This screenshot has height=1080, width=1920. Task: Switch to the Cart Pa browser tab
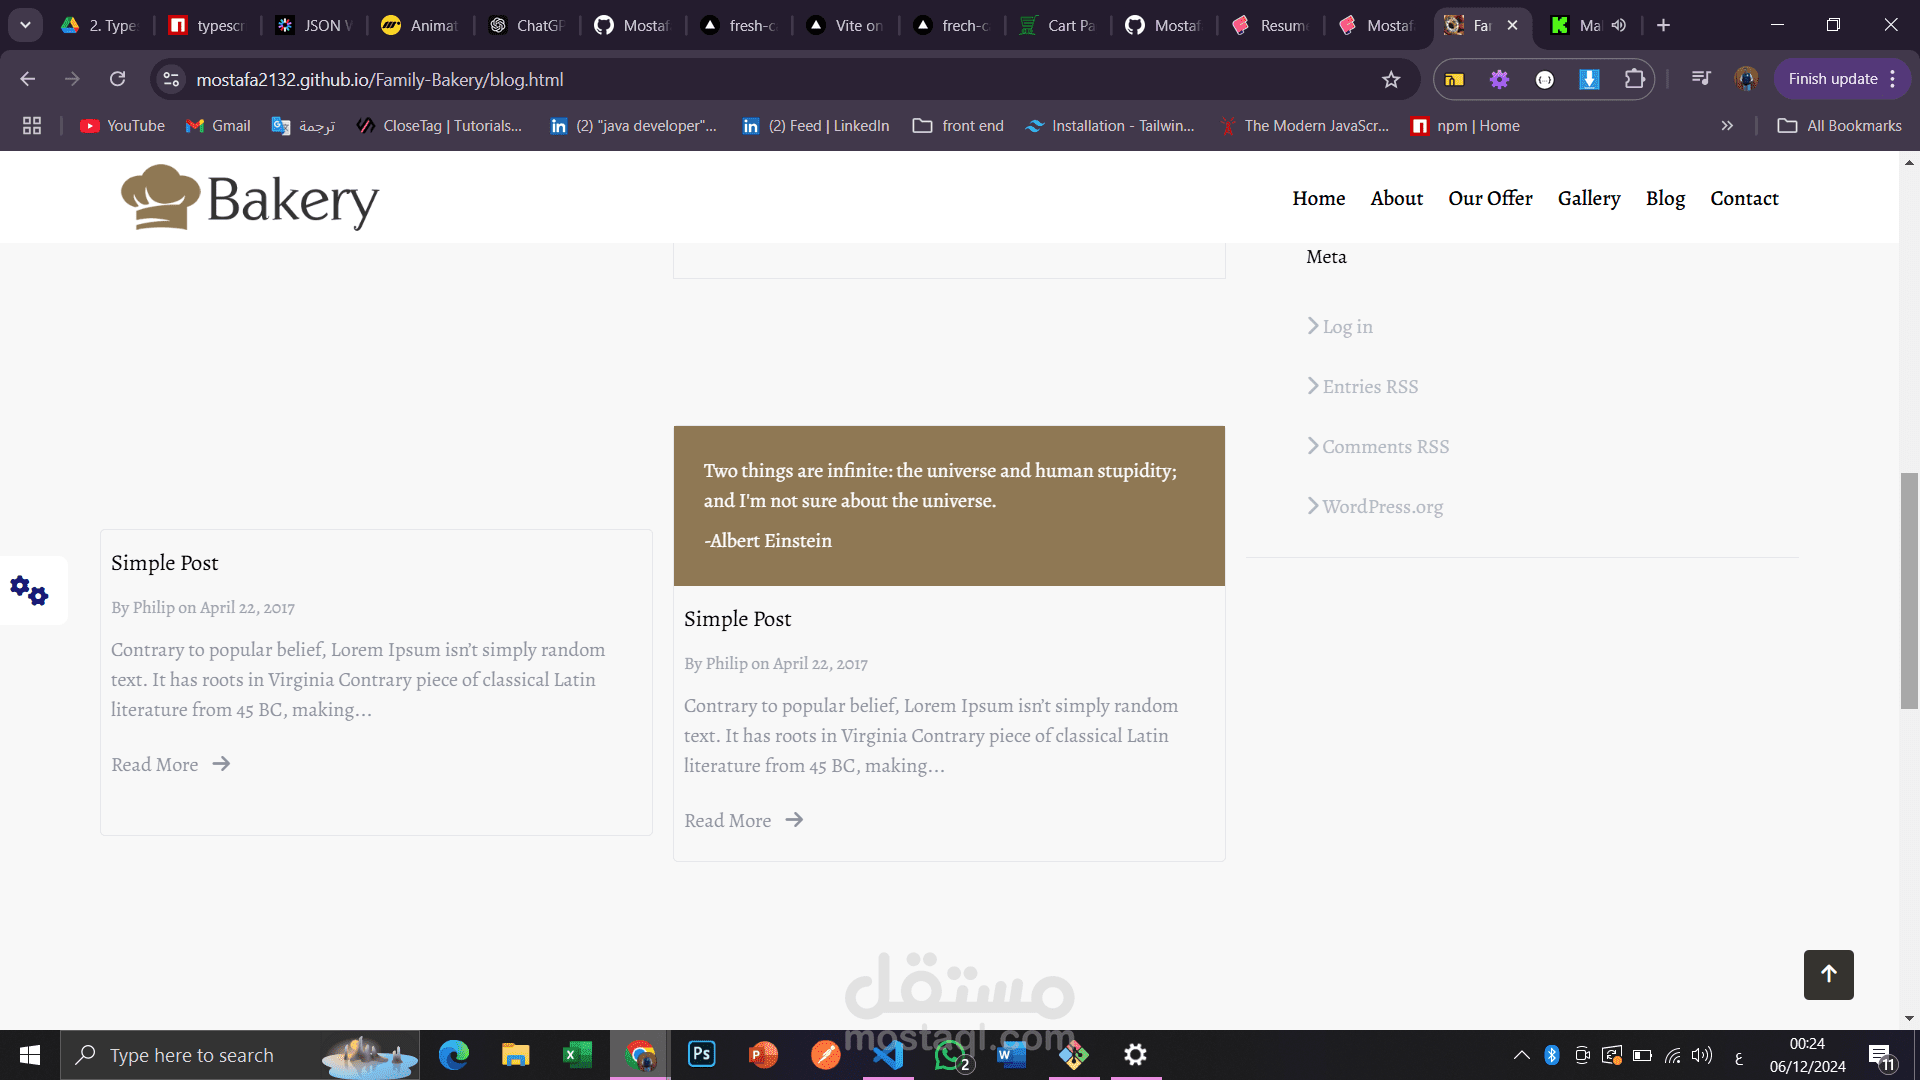[1058, 25]
